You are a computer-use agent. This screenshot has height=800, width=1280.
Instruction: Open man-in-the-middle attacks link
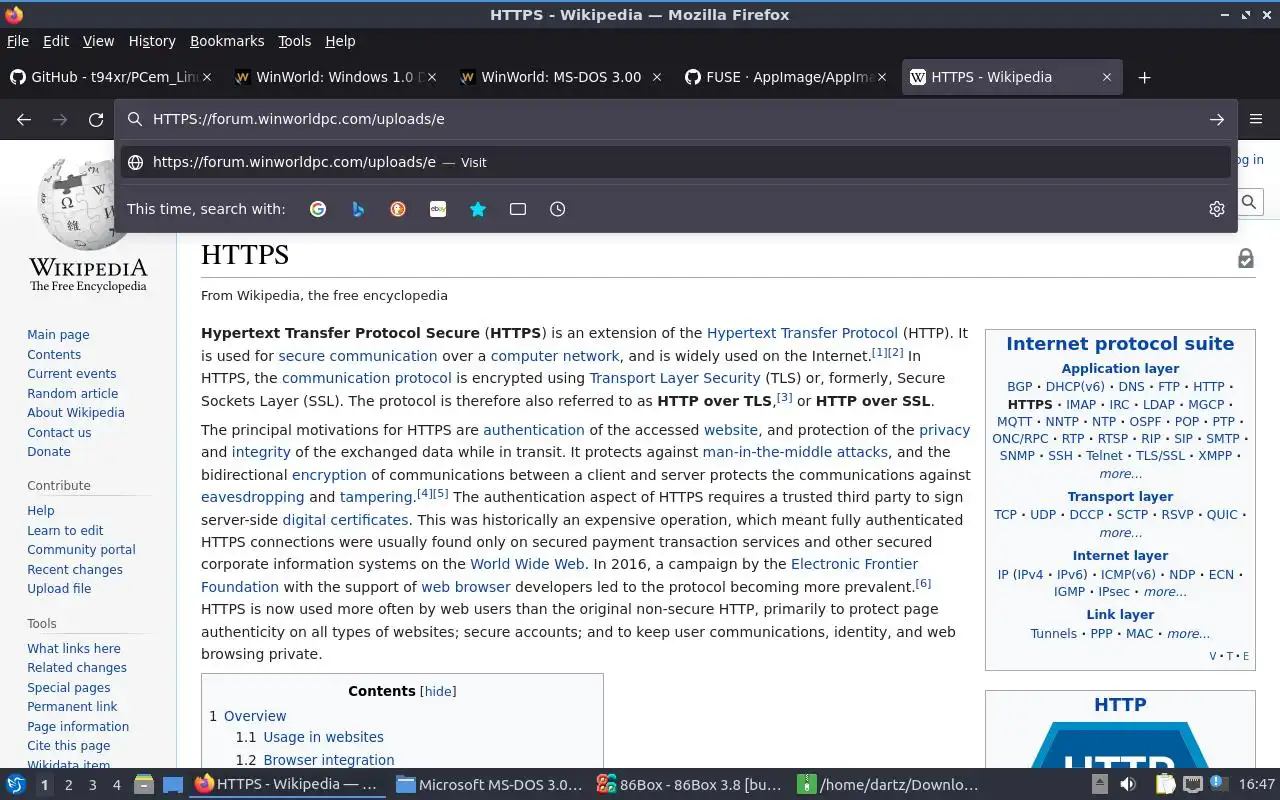click(x=795, y=452)
